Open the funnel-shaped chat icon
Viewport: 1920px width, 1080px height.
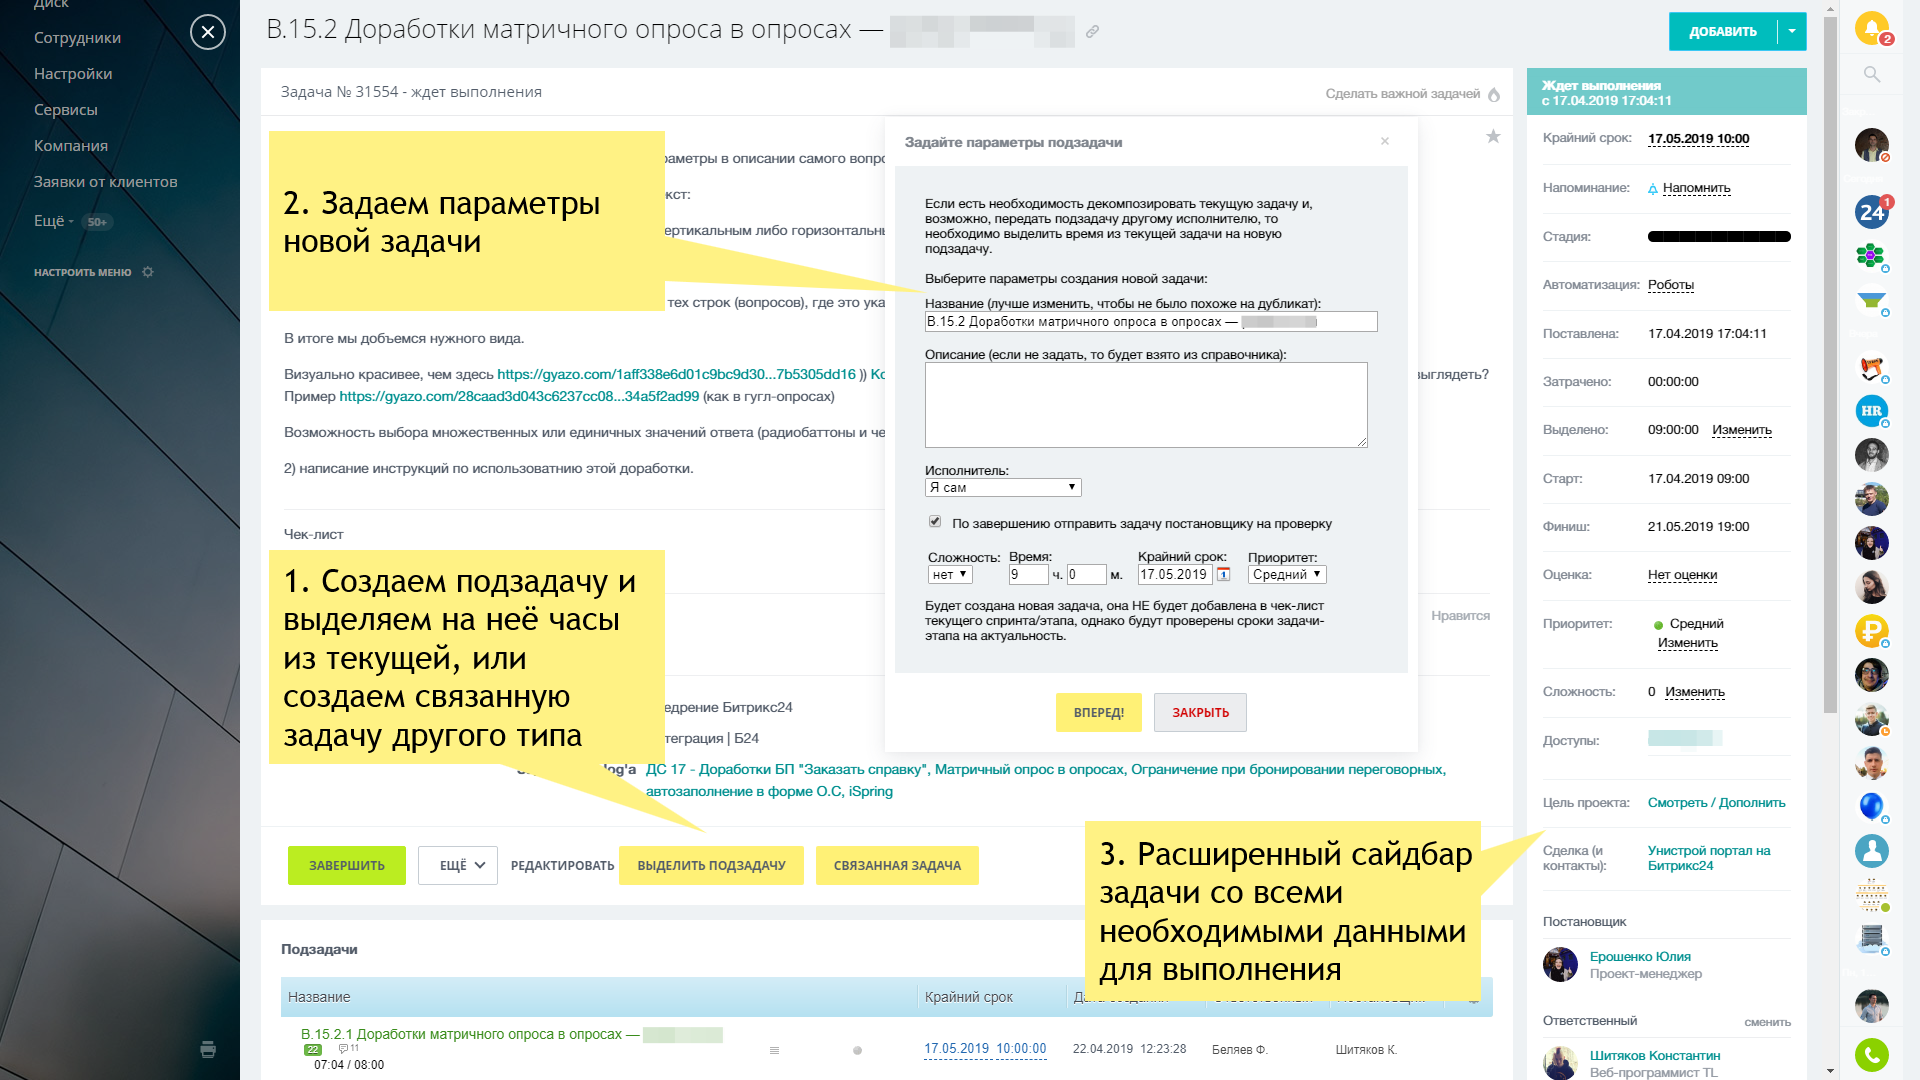[x=1871, y=300]
